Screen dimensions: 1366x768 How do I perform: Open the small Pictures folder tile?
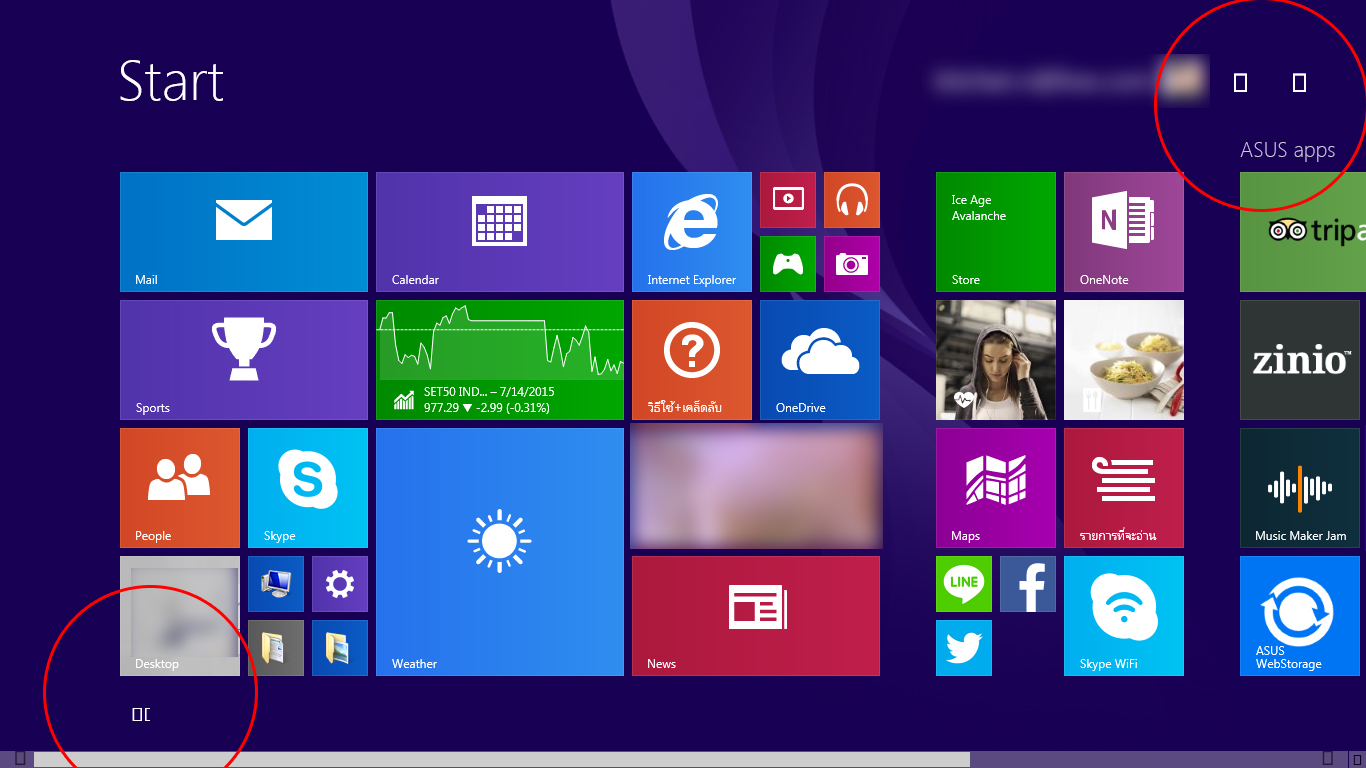click(x=340, y=648)
